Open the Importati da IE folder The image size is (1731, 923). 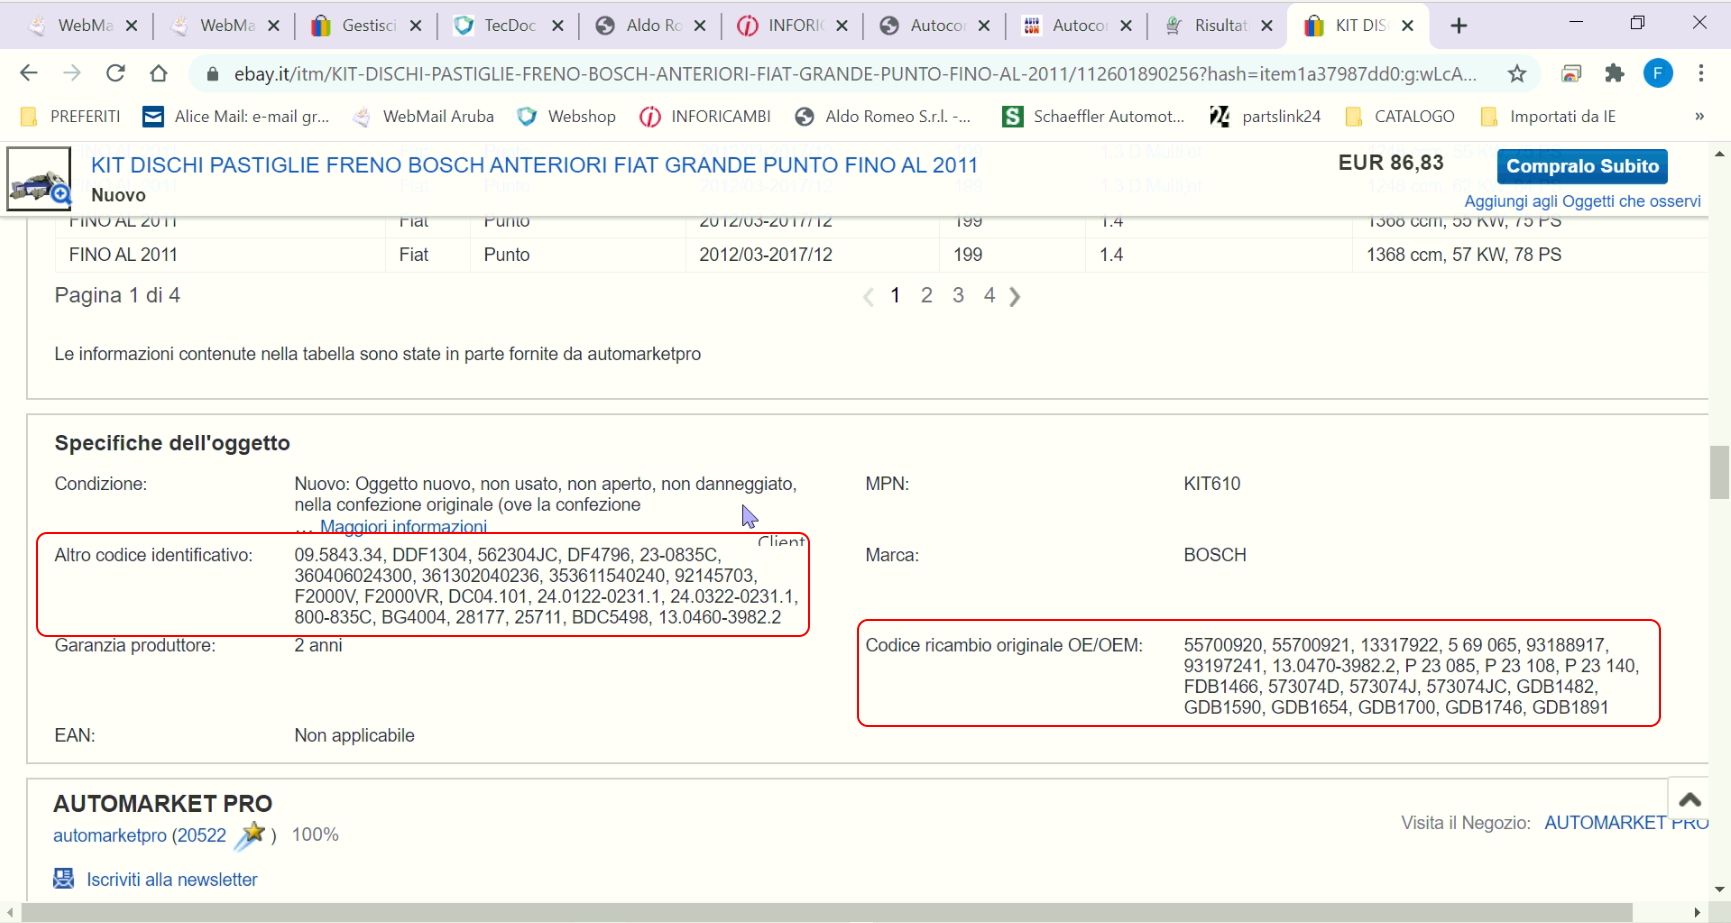coord(1549,117)
